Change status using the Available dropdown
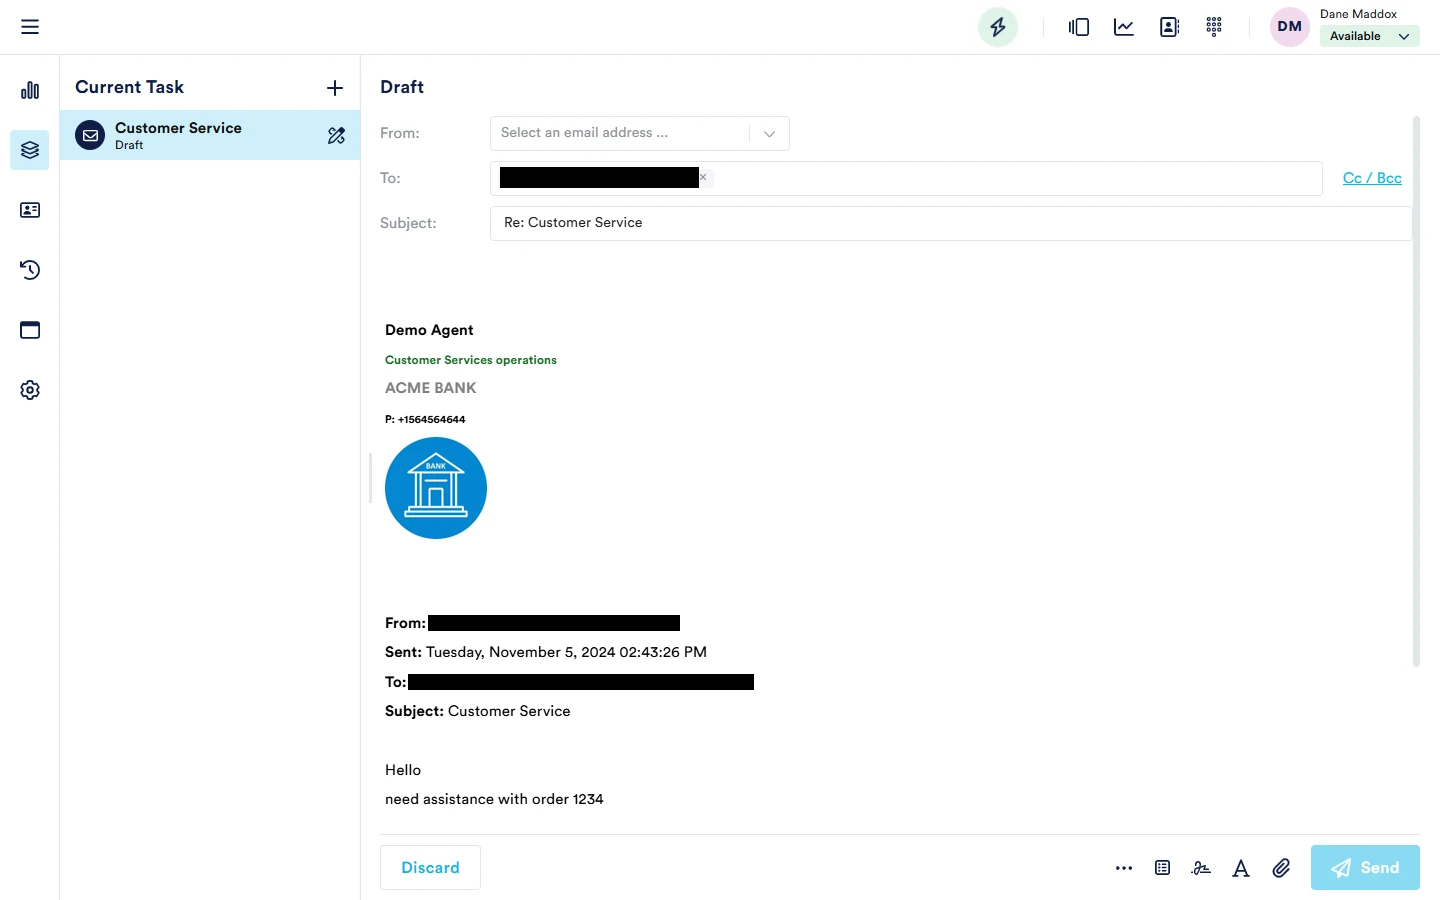 coord(1369,35)
